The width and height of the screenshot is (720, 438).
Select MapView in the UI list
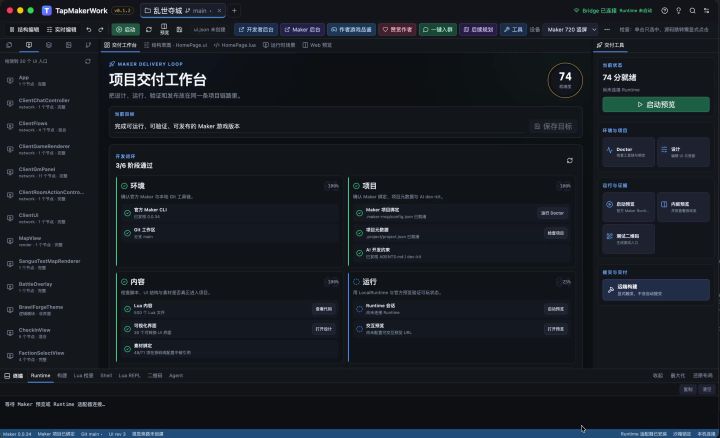48,241
